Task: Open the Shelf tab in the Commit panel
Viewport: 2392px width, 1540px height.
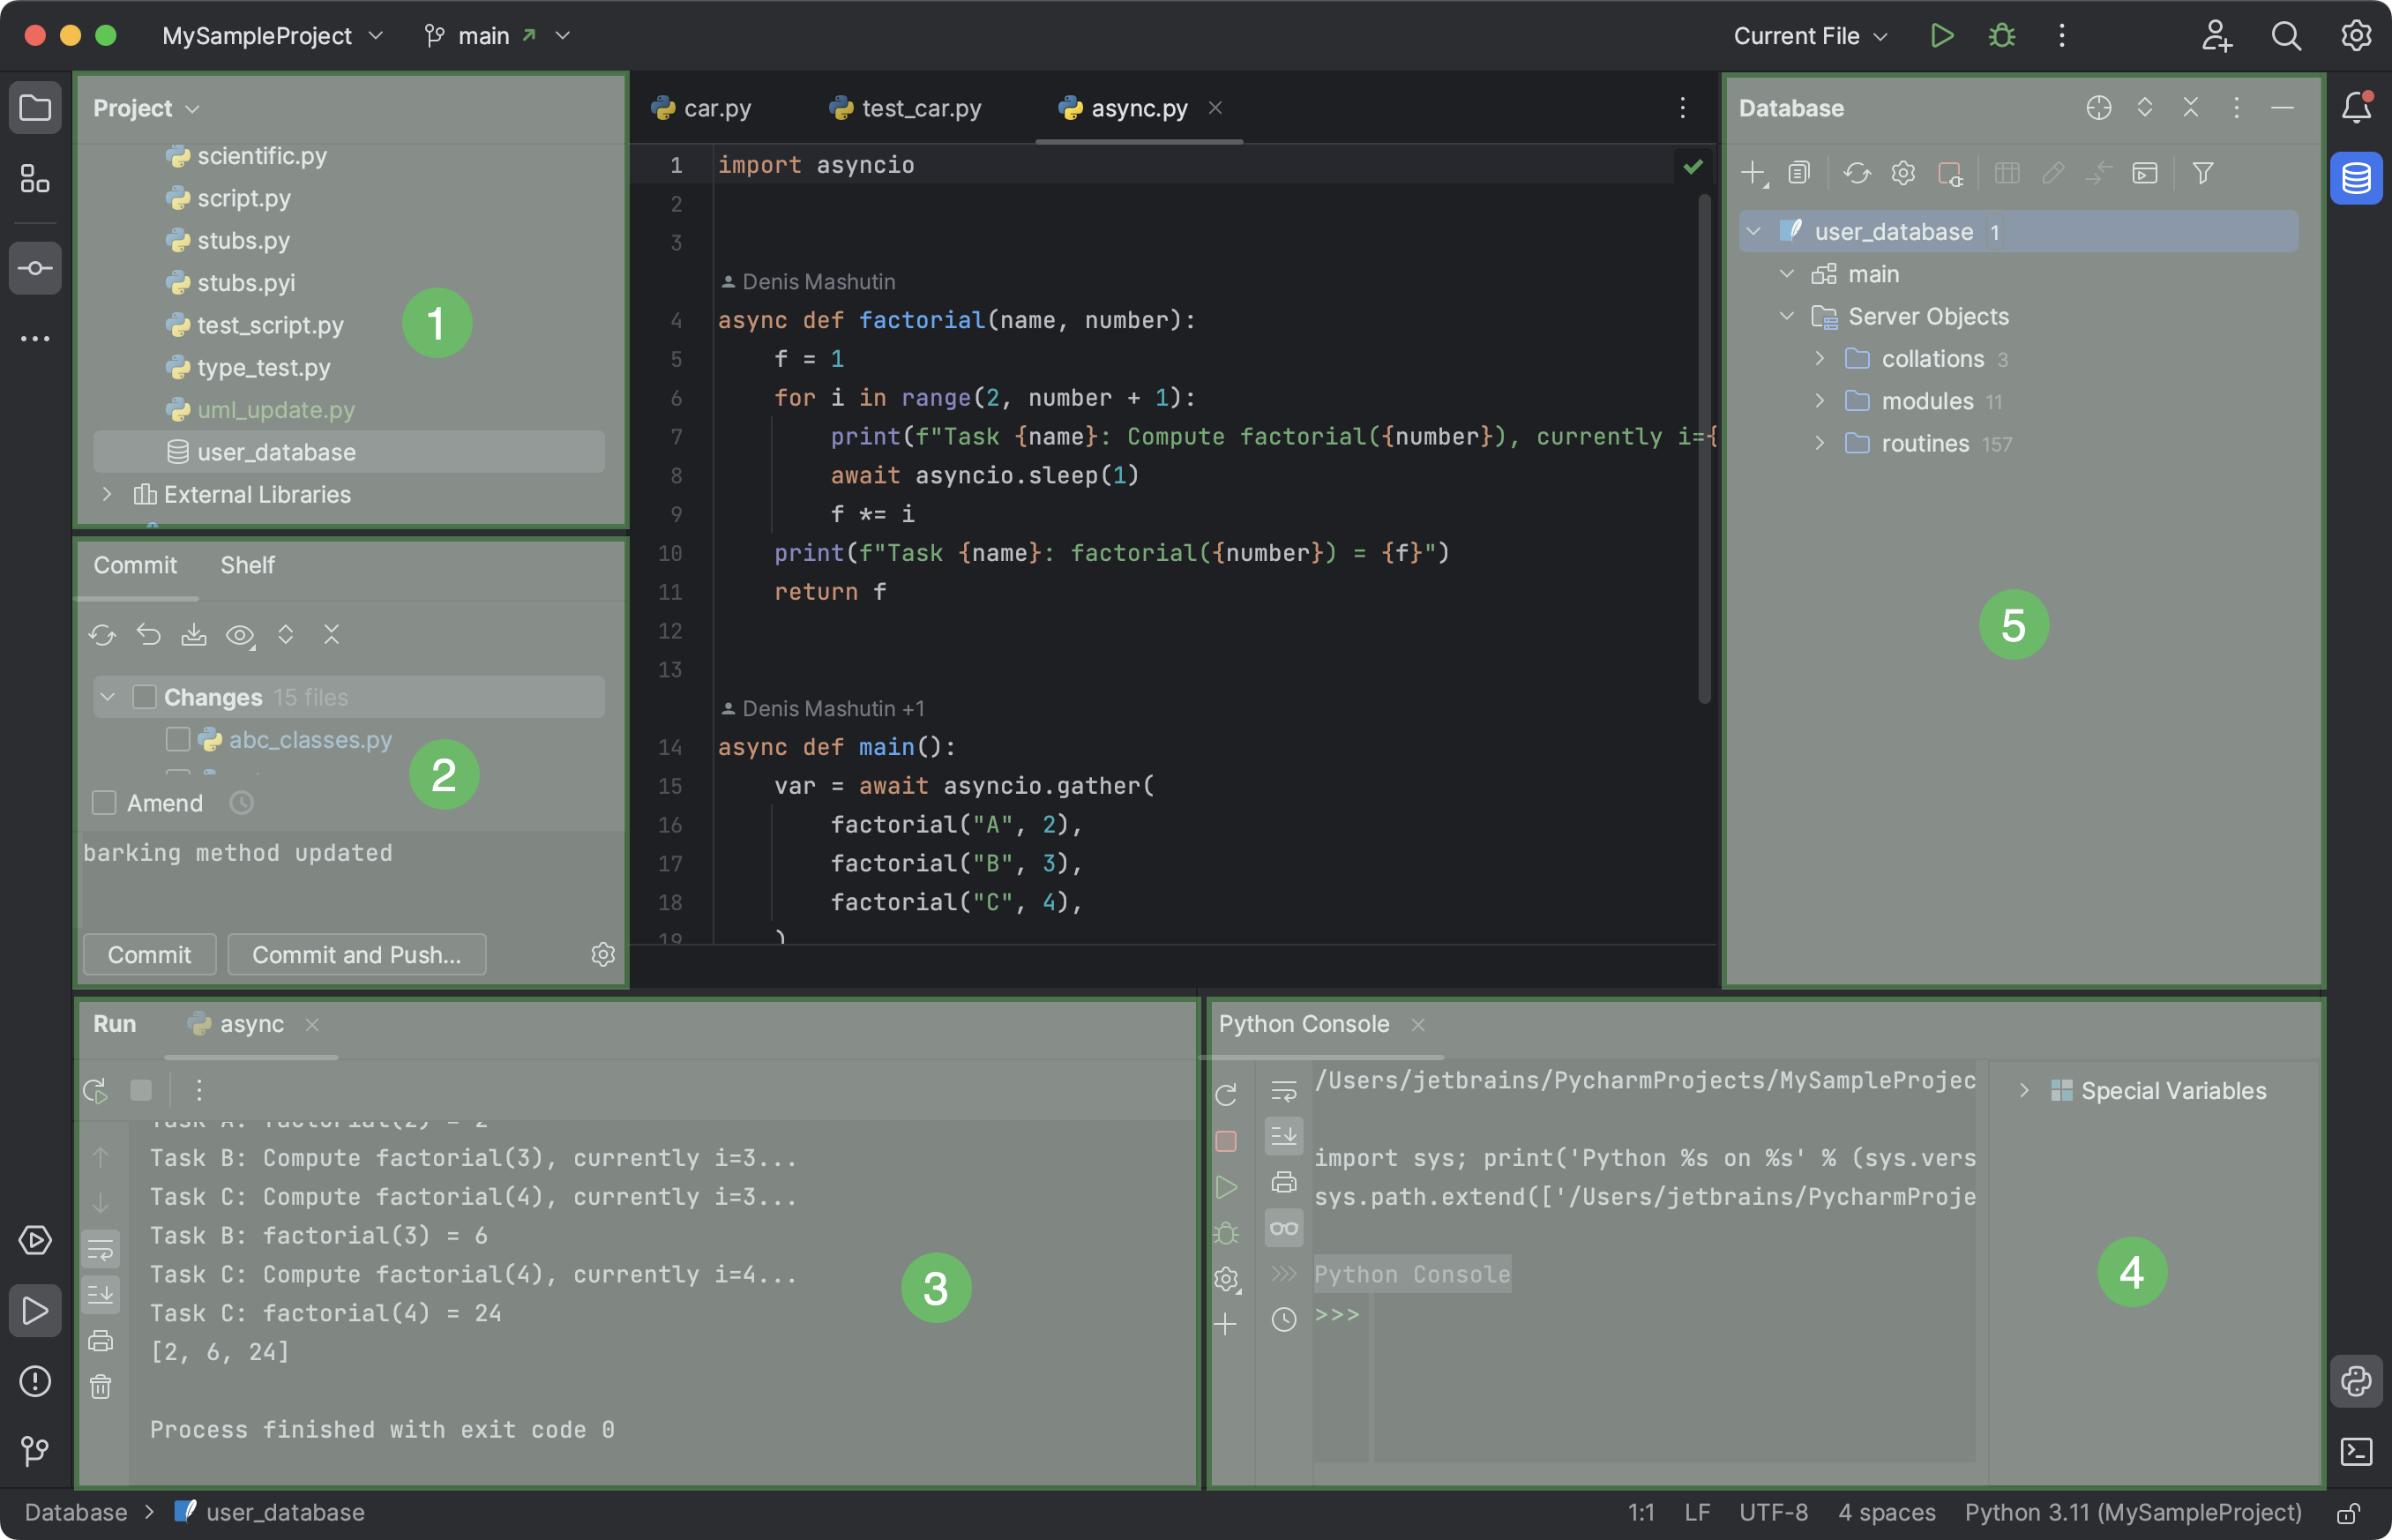Action: click(247, 565)
